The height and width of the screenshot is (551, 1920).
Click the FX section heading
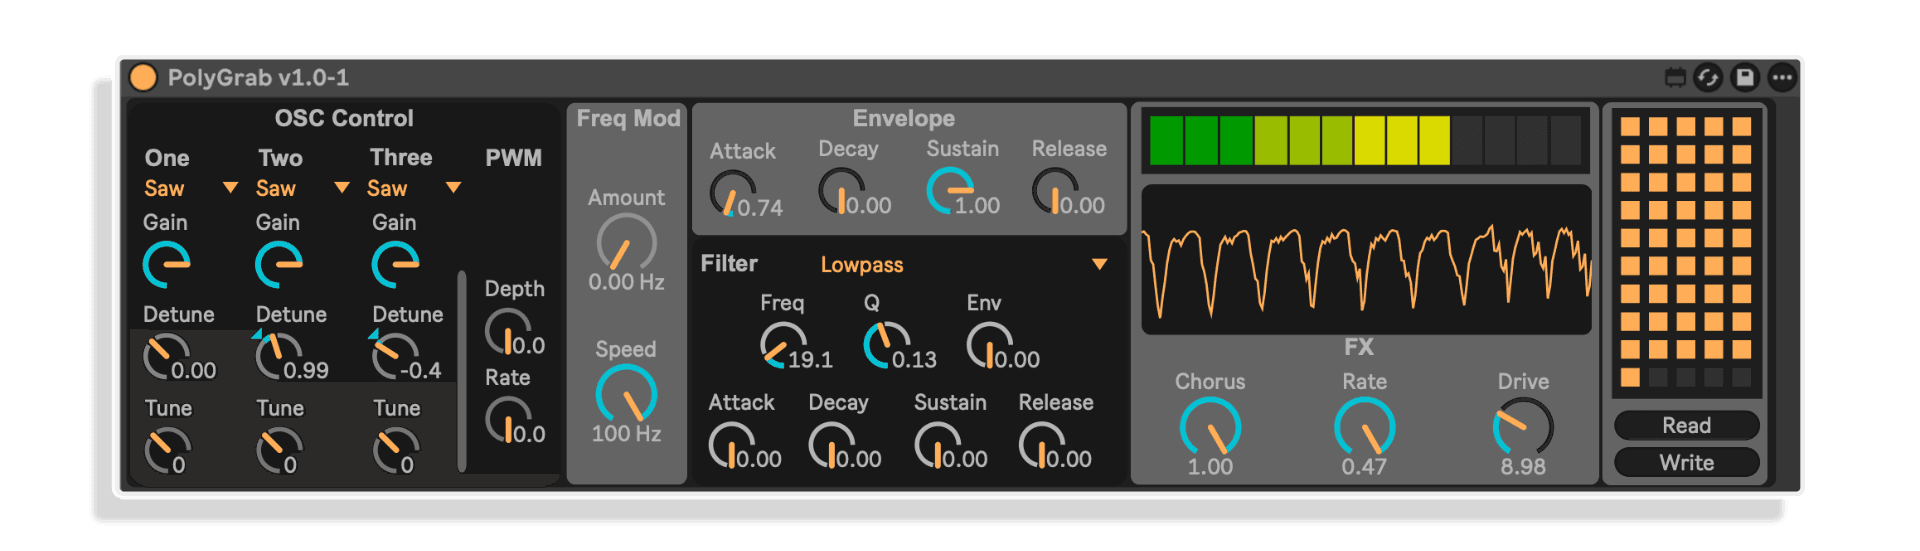click(x=1358, y=347)
